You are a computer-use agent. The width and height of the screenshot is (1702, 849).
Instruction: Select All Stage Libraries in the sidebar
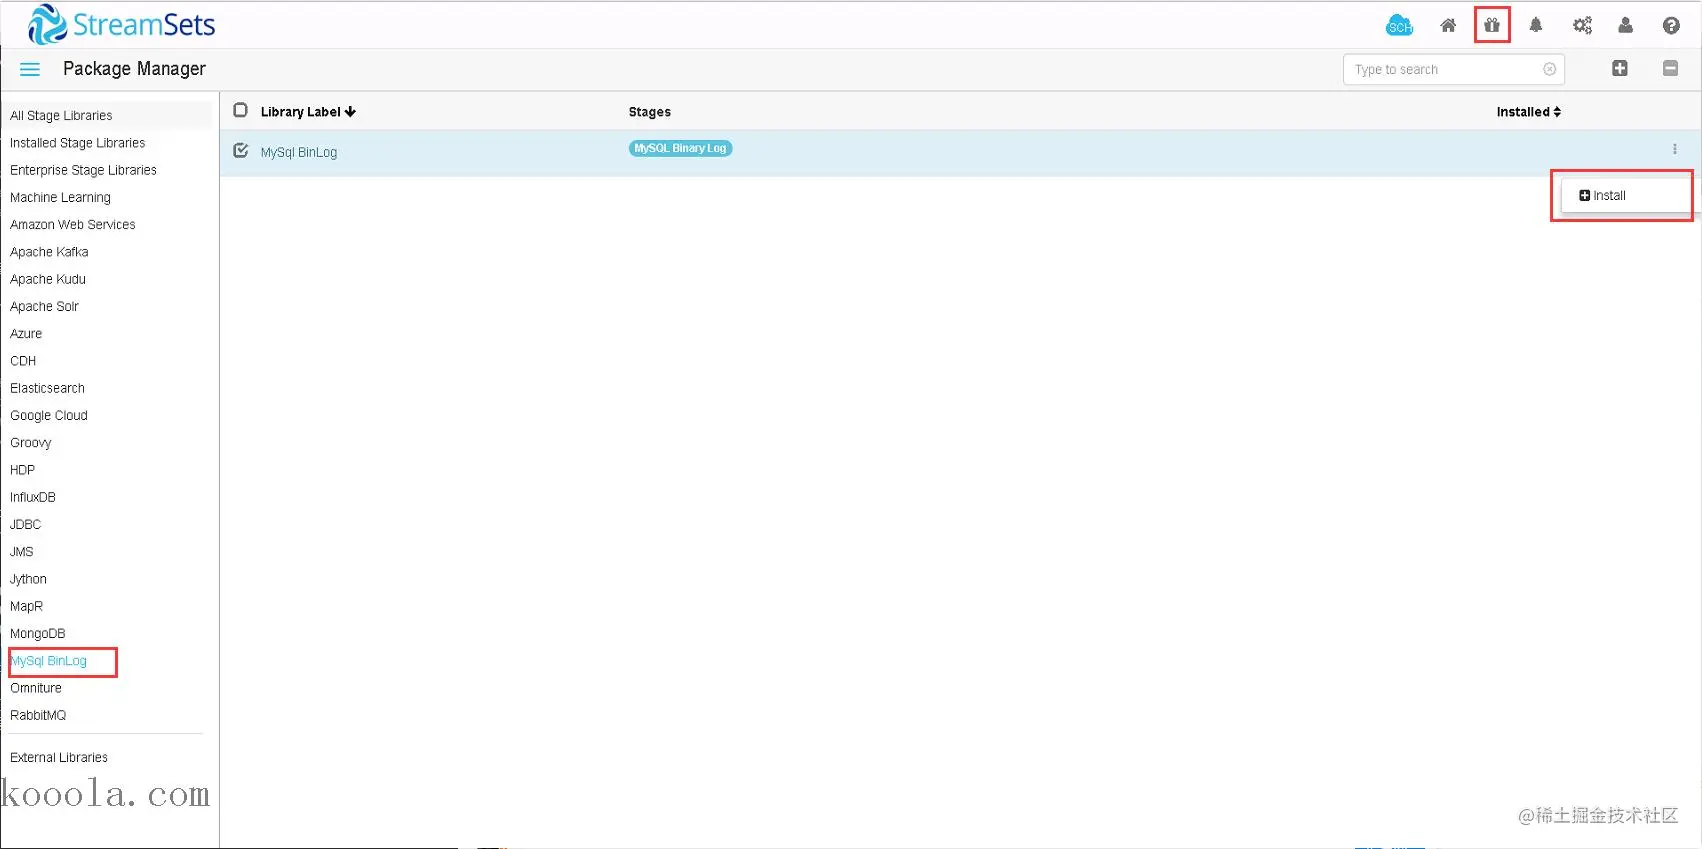(61, 116)
